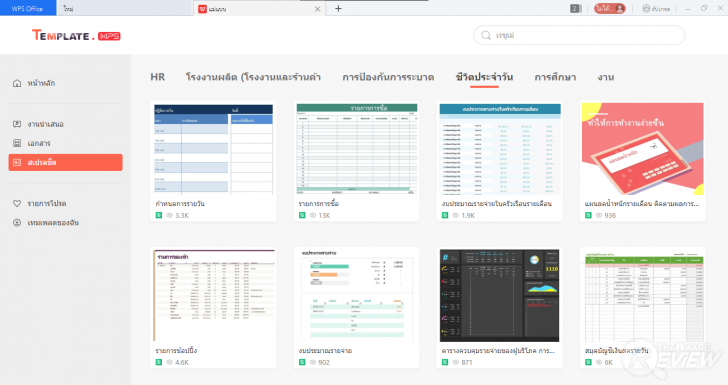The image size is (728, 385).
Task: Click the 4.6K view count
Action: click(x=182, y=363)
